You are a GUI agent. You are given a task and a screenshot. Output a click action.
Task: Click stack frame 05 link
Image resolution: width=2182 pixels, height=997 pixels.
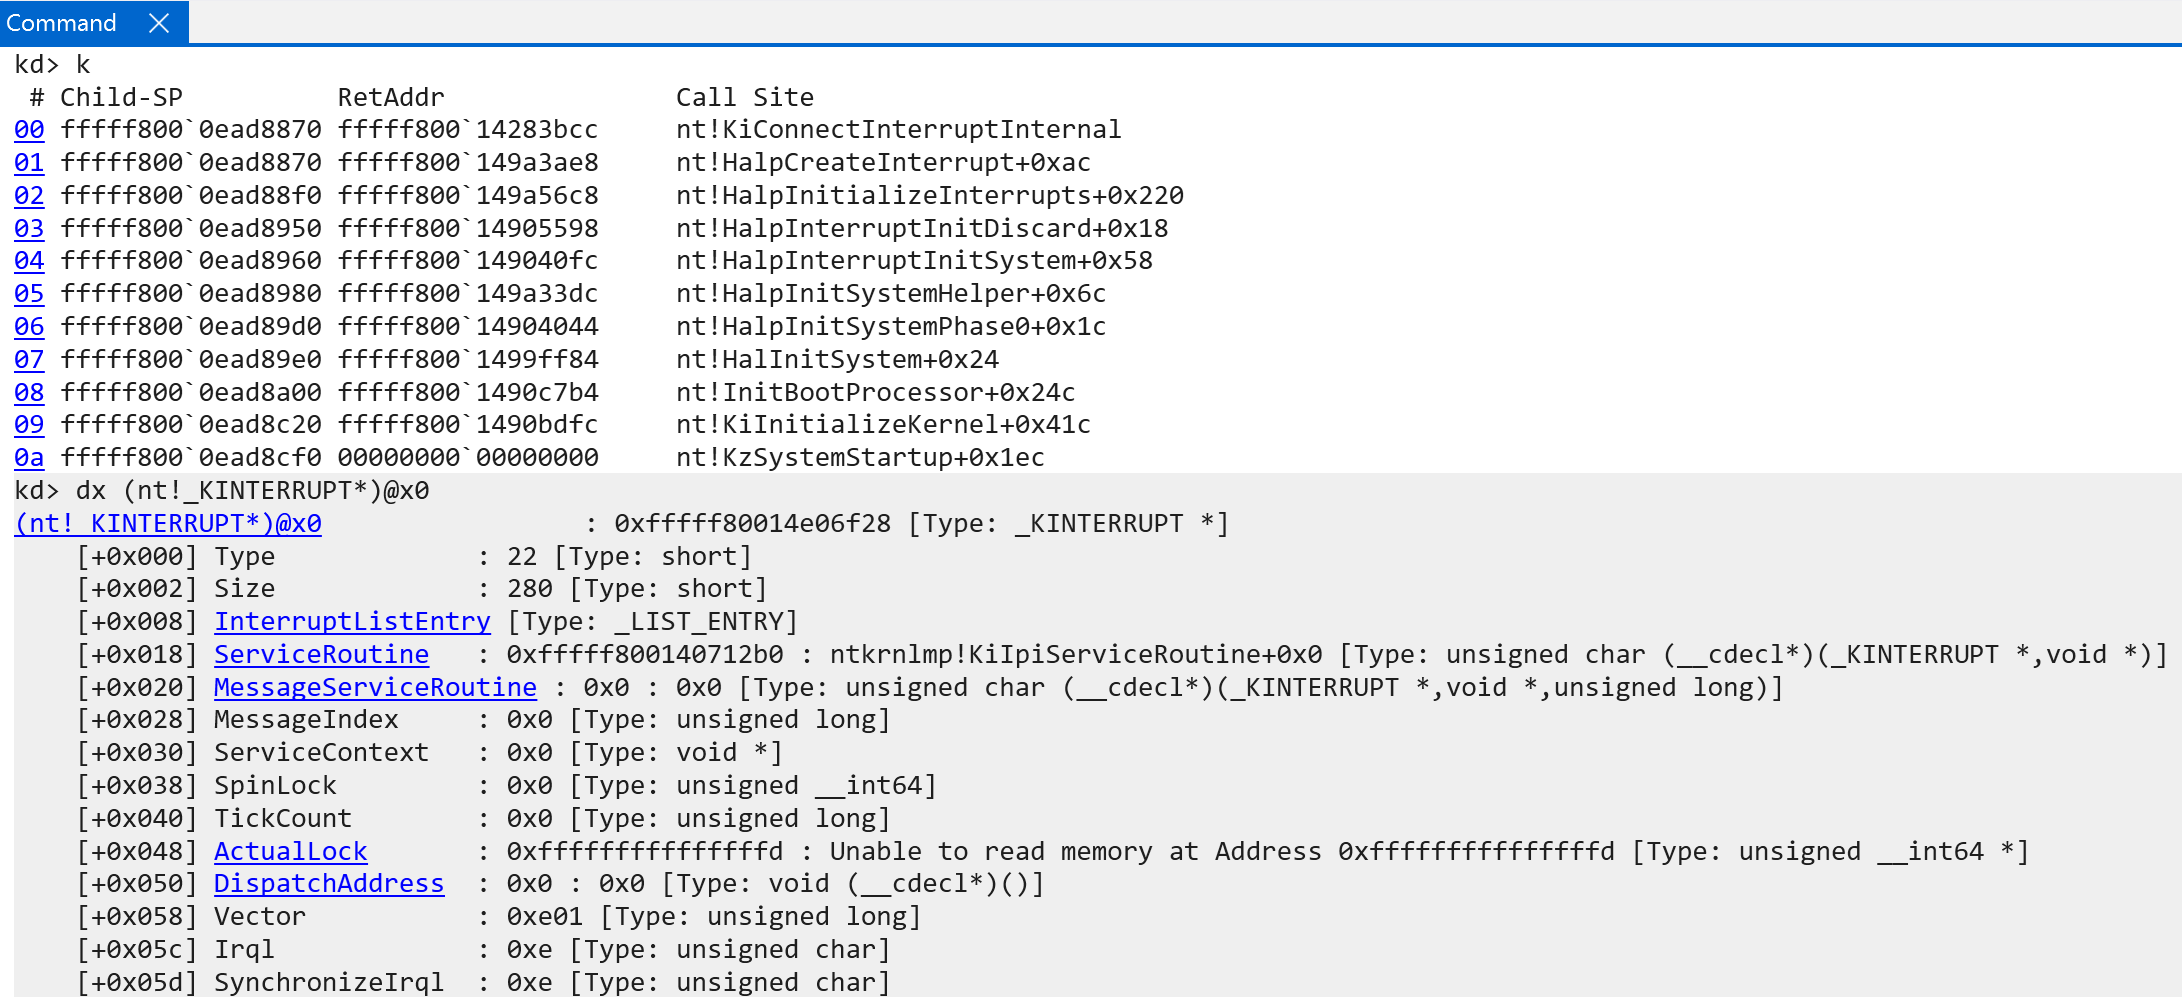coord(29,294)
